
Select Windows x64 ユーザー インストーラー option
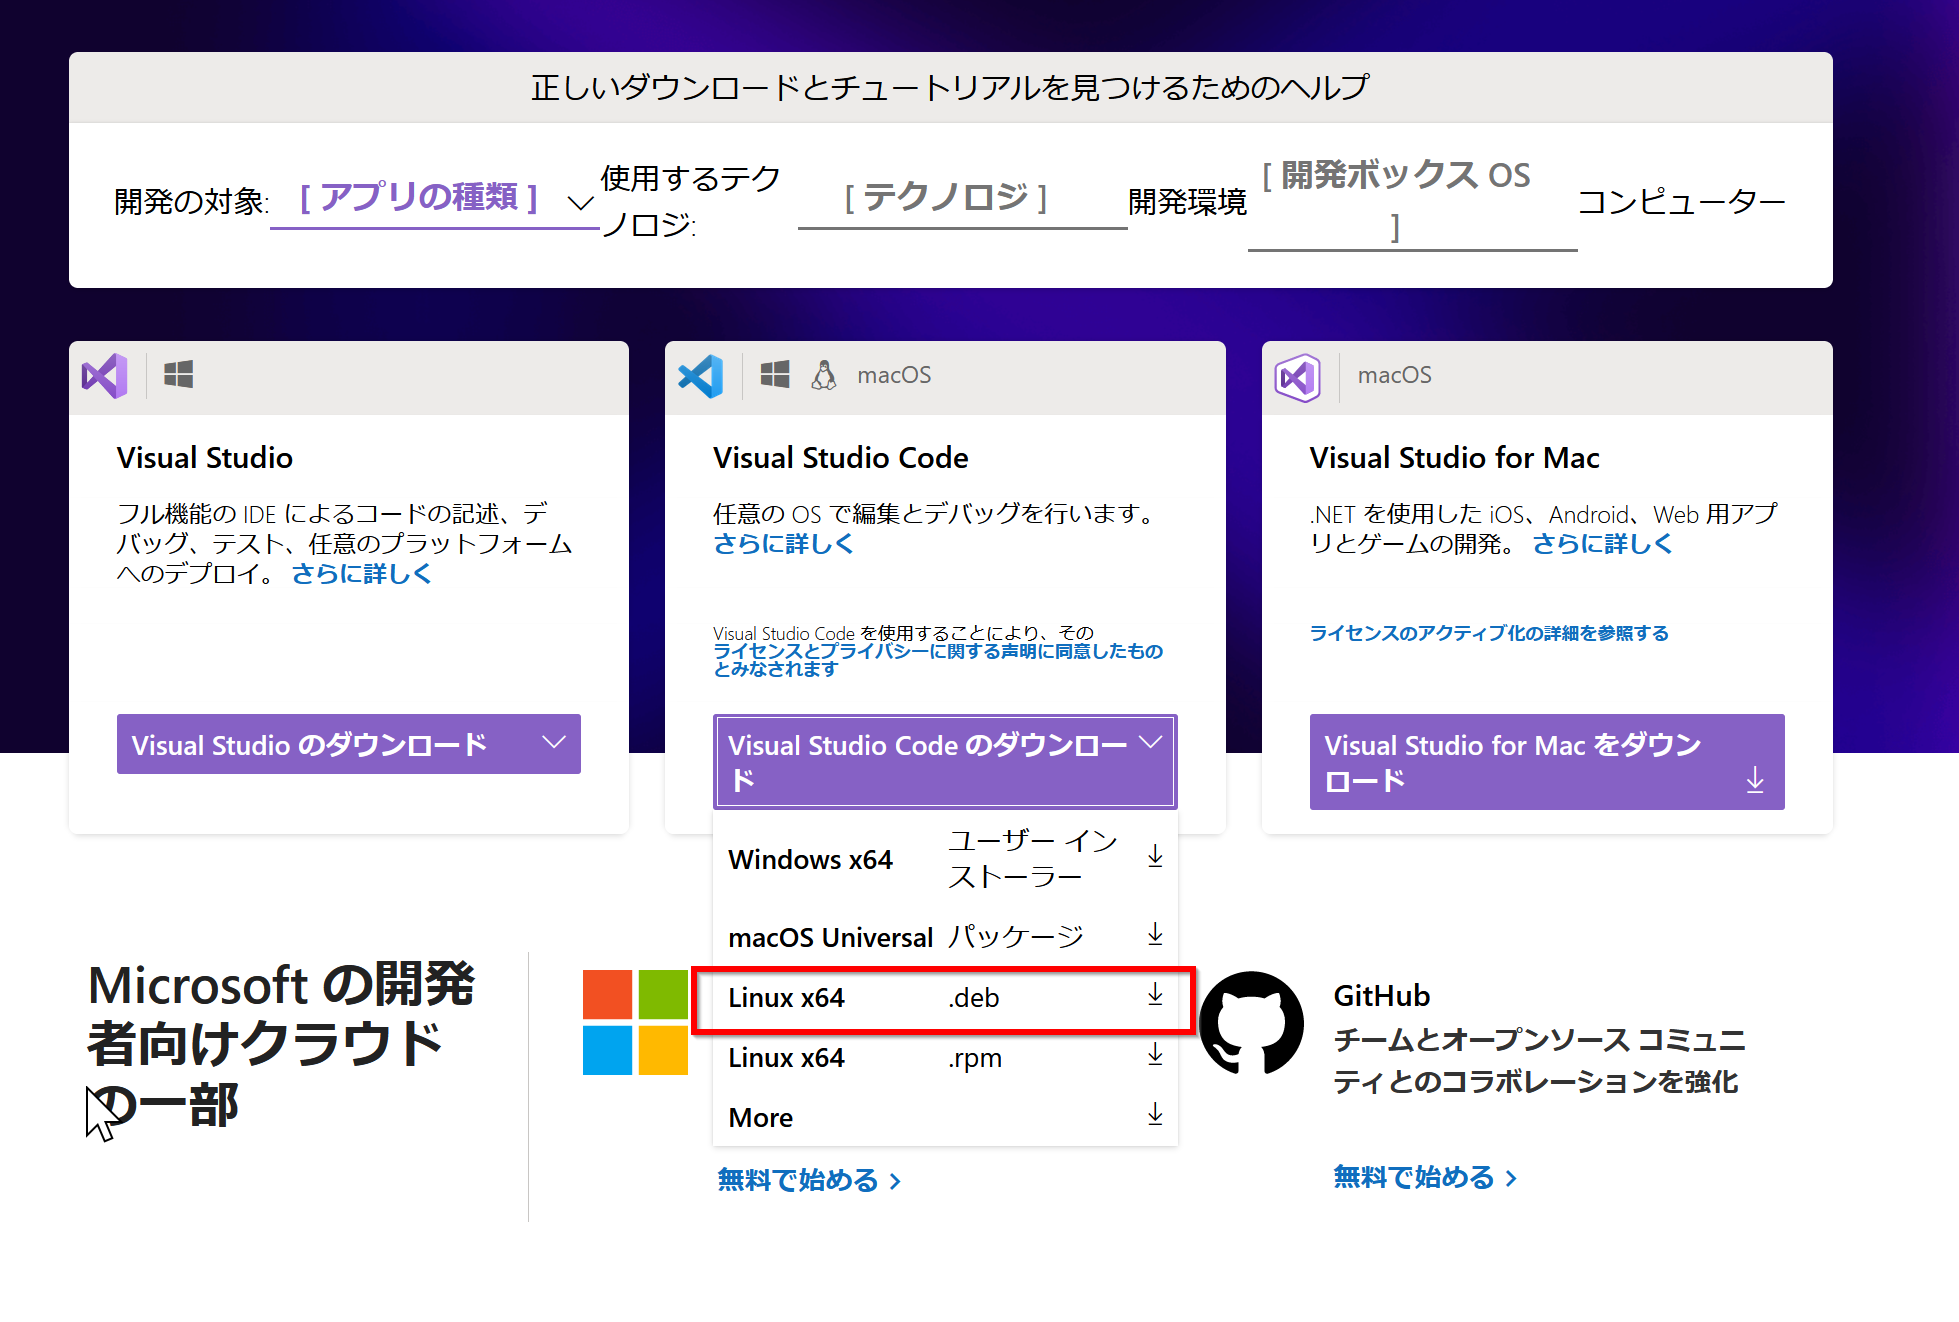click(x=945, y=859)
